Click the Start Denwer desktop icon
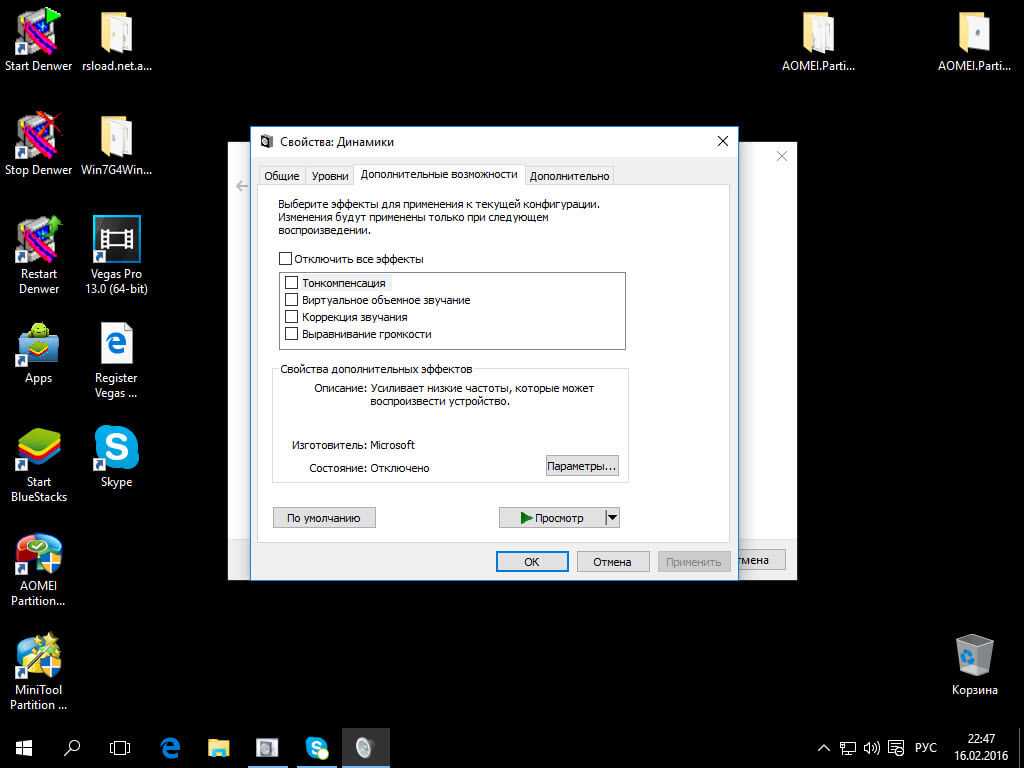 pyautogui.click(x=38, y=33)
